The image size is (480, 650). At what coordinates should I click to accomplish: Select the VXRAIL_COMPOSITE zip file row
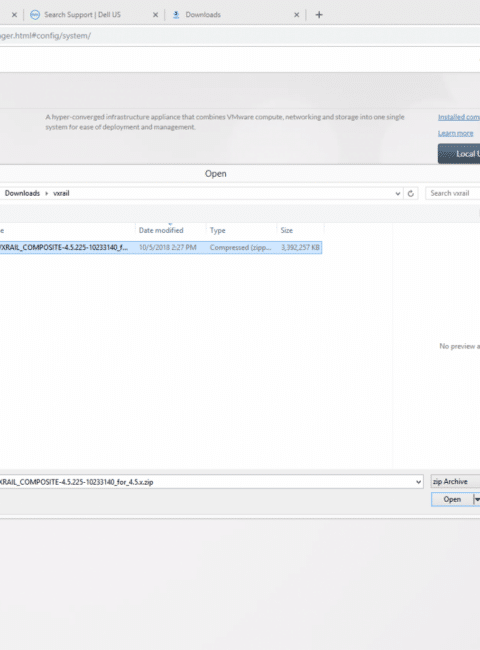(161, 247)
